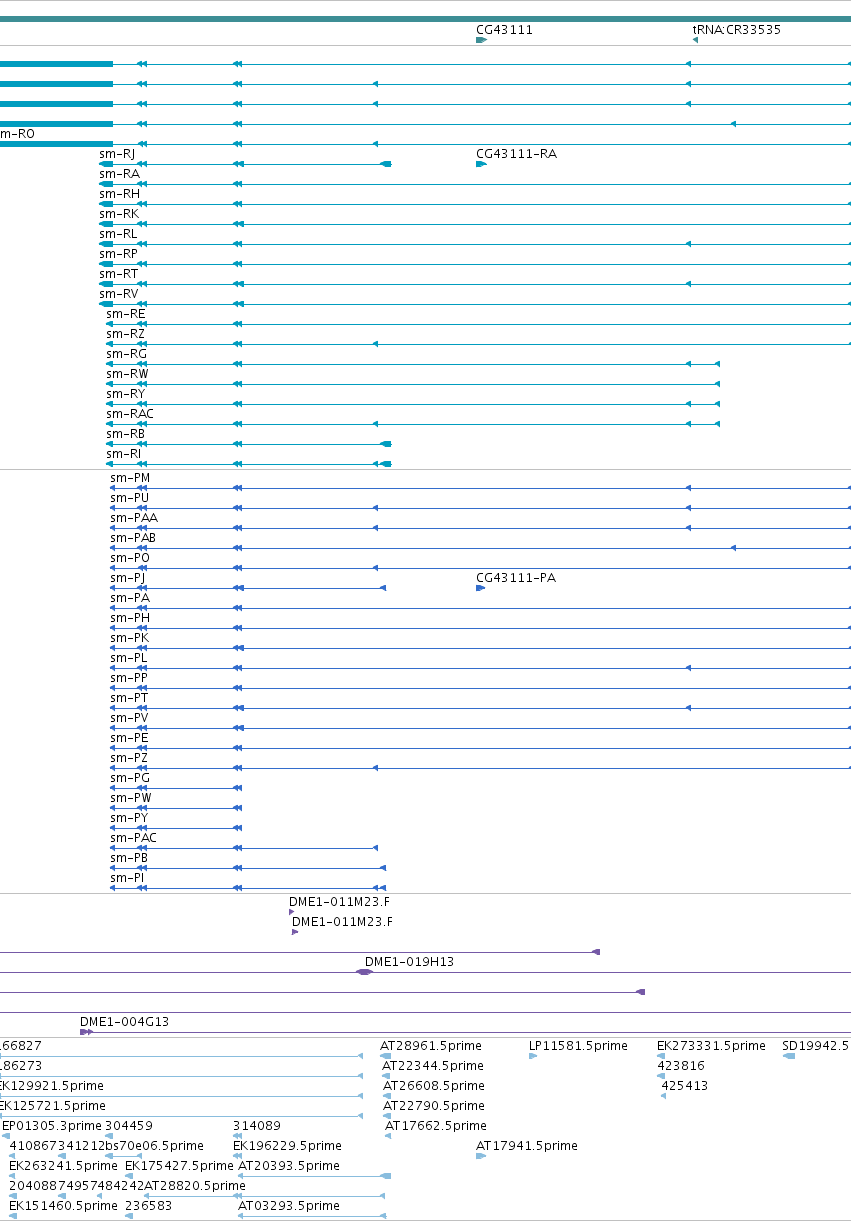The width and height of the screenshot is (851, 1221).
Task: Click the sm-PAB protein label
Action: (133, 538)
